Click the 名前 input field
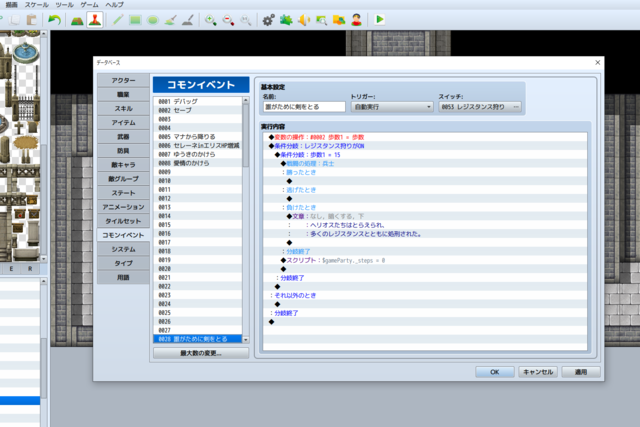 [304, 107]
